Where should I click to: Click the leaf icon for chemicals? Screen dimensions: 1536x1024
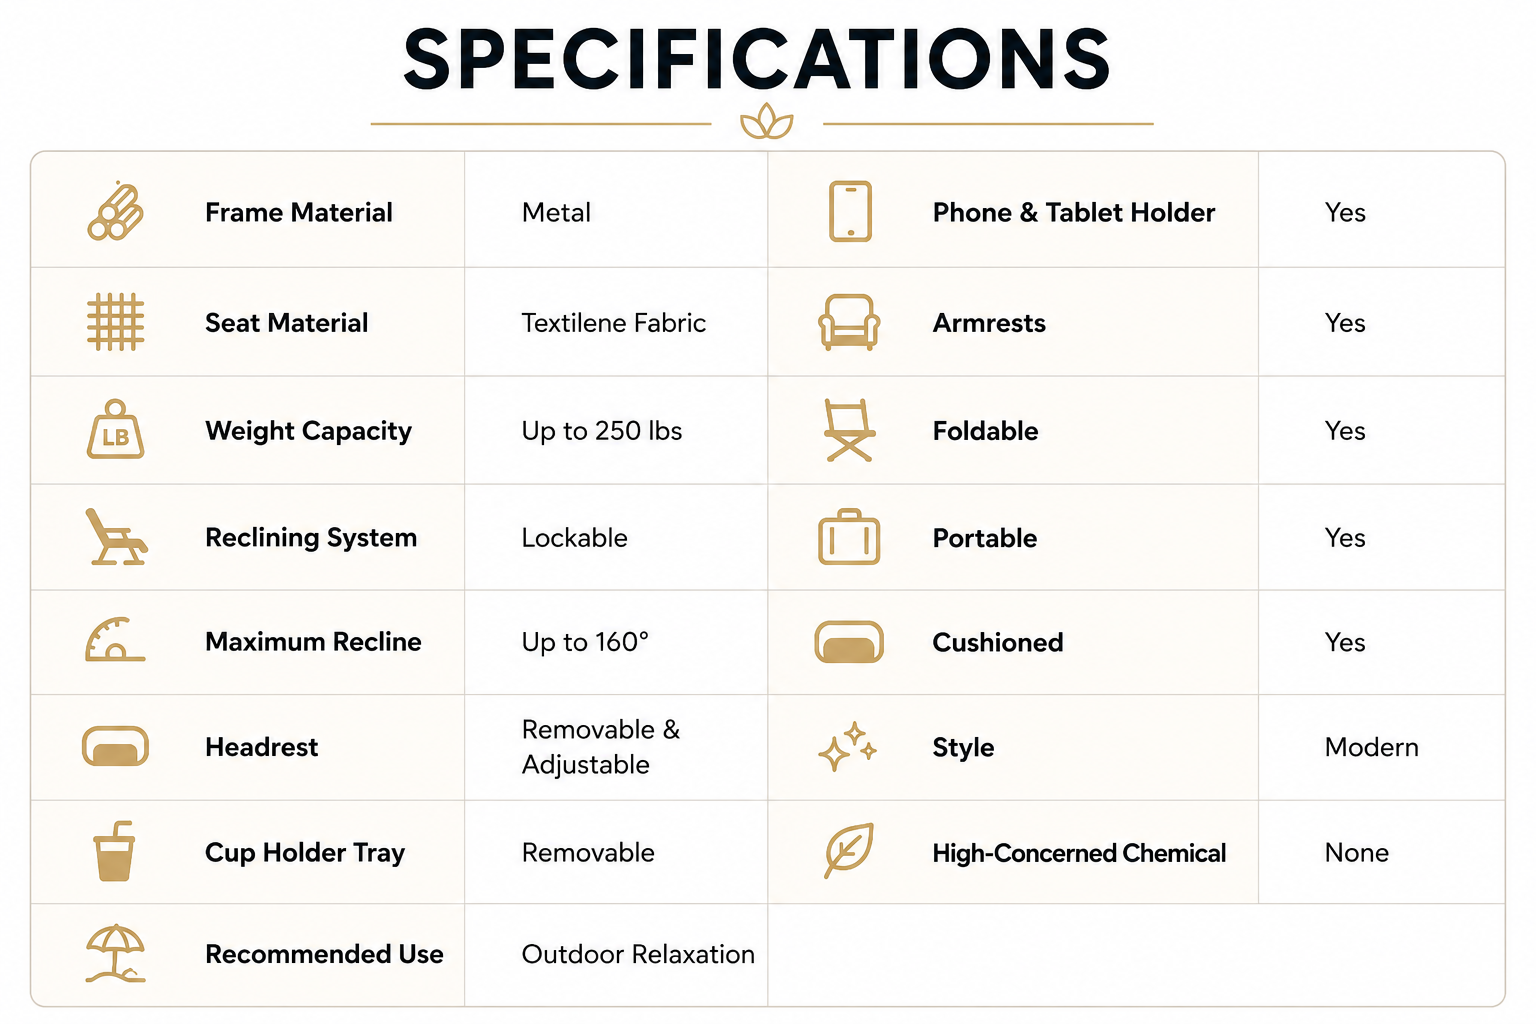click(x=849, y=852)
